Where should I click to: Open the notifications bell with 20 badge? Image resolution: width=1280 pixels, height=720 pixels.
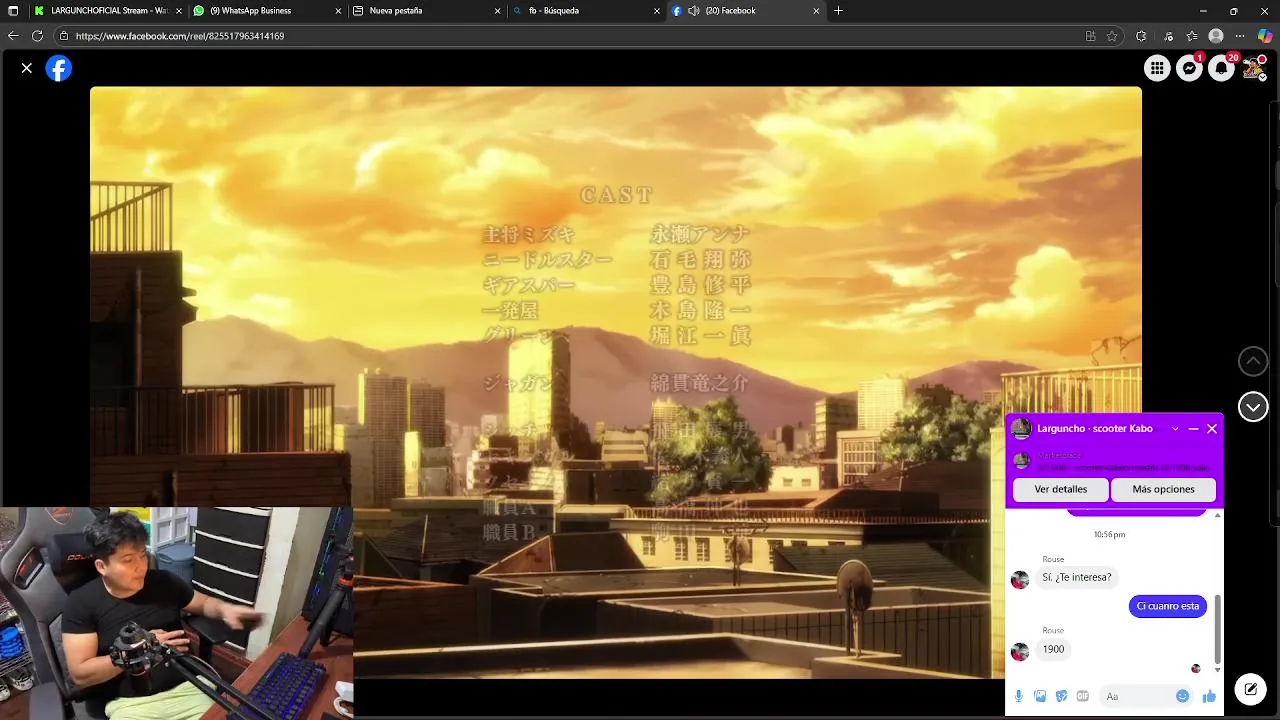pos(1221,68)
